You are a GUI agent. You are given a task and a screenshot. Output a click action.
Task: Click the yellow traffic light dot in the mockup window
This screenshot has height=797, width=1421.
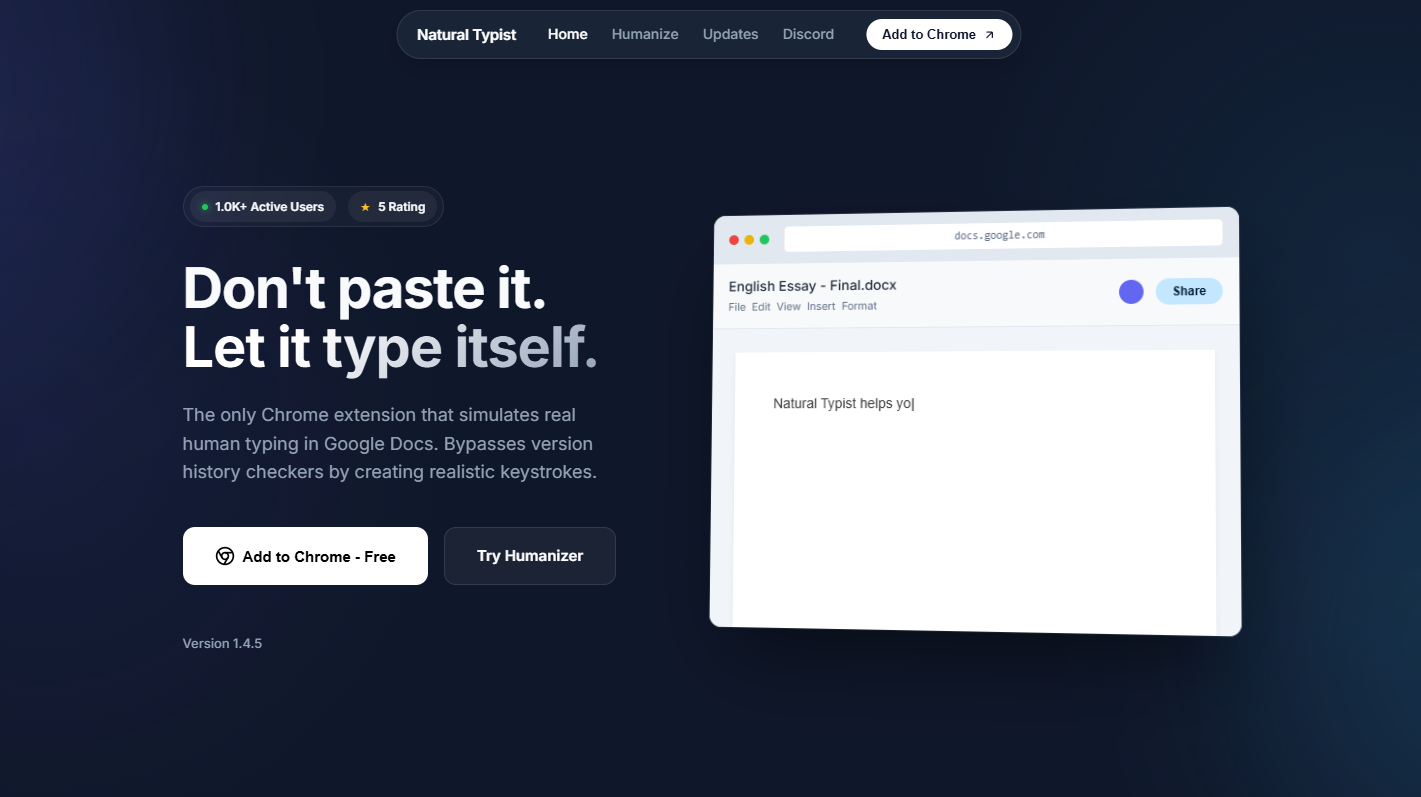click(749, 240)
